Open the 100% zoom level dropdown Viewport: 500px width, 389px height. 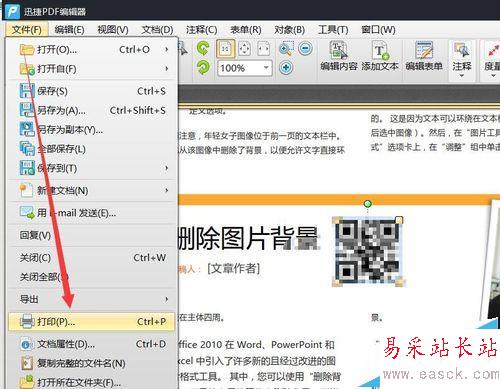click(266, 68)
